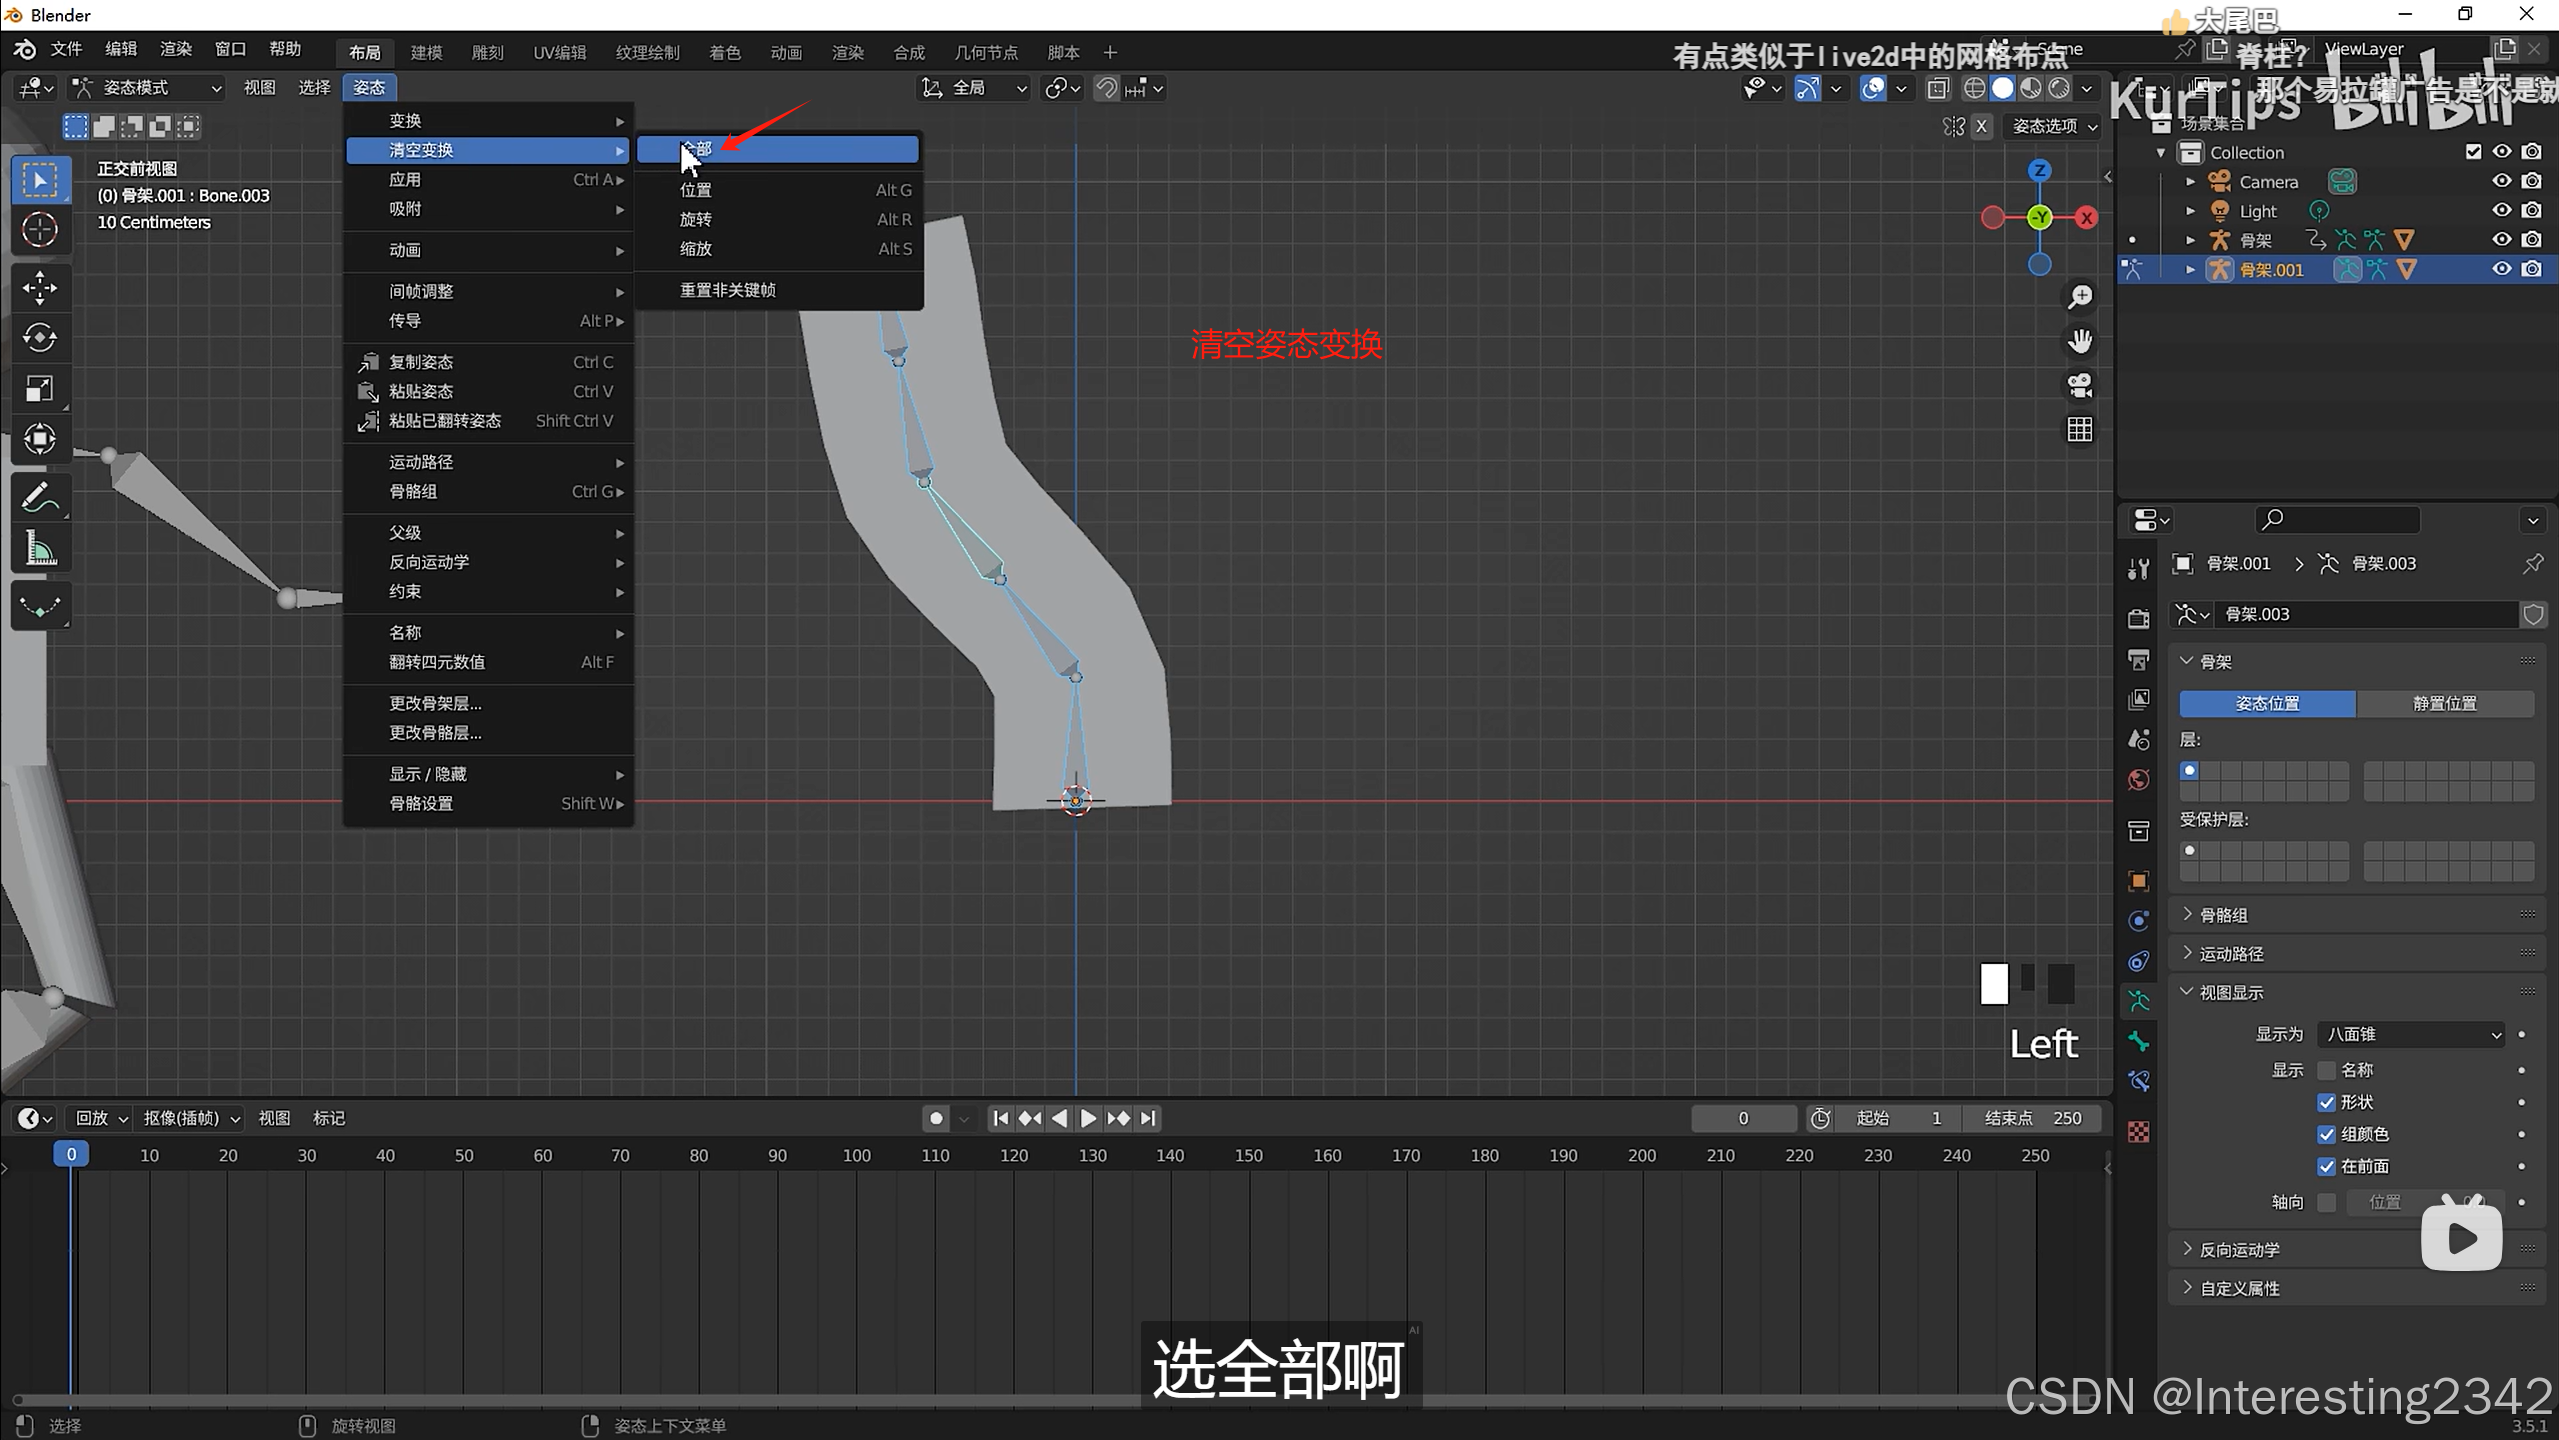Expand the 骨骼组 panel
The width and height of the screenshot is (2559, 1440).
click(2224, 915)
